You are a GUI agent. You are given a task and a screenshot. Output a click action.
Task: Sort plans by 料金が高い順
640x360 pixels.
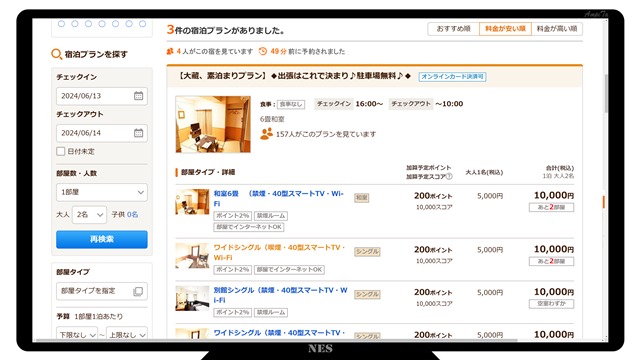[x=557, y=29]
